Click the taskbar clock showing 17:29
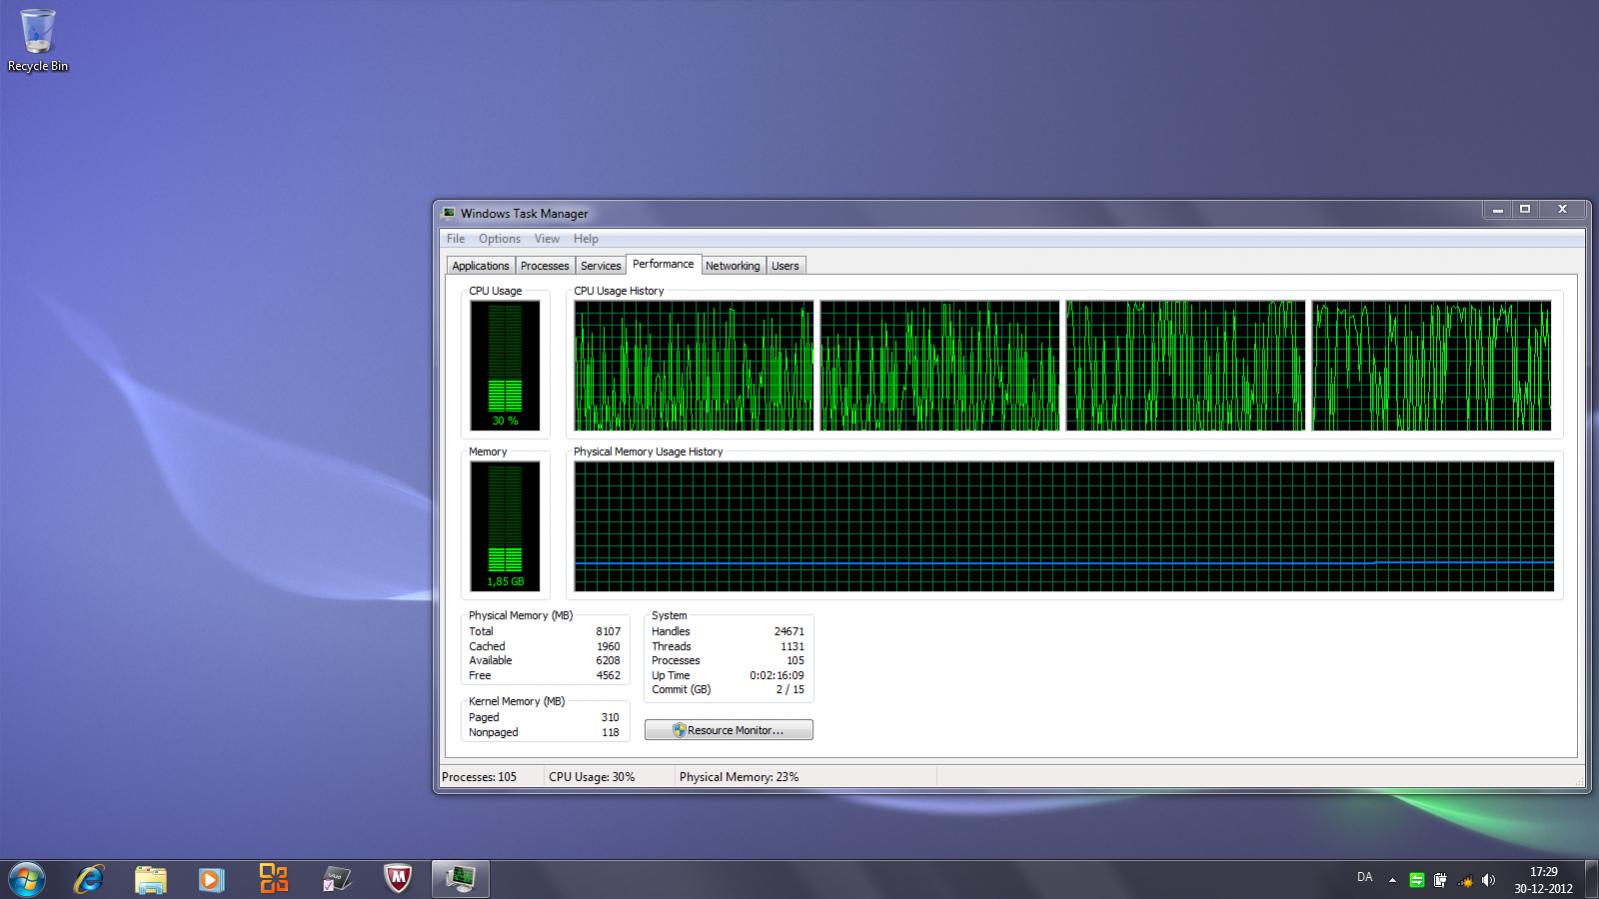 click(x=1543, y=880)
